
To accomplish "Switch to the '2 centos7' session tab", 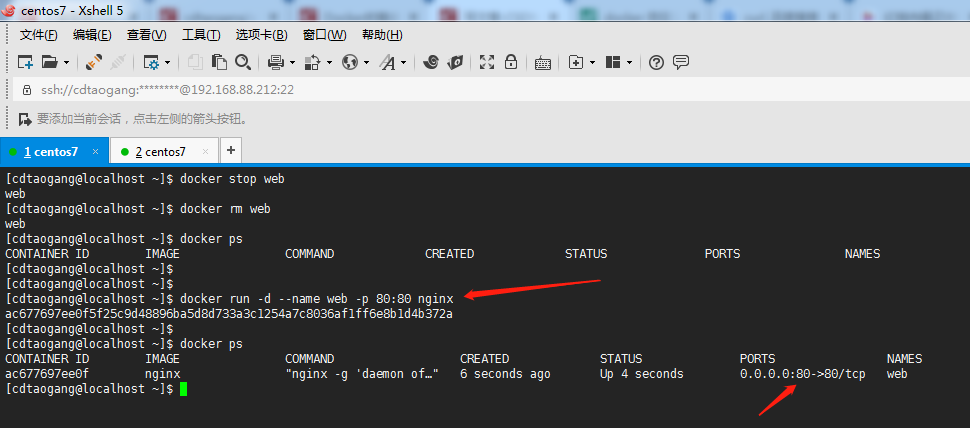I will click(164, 152).
